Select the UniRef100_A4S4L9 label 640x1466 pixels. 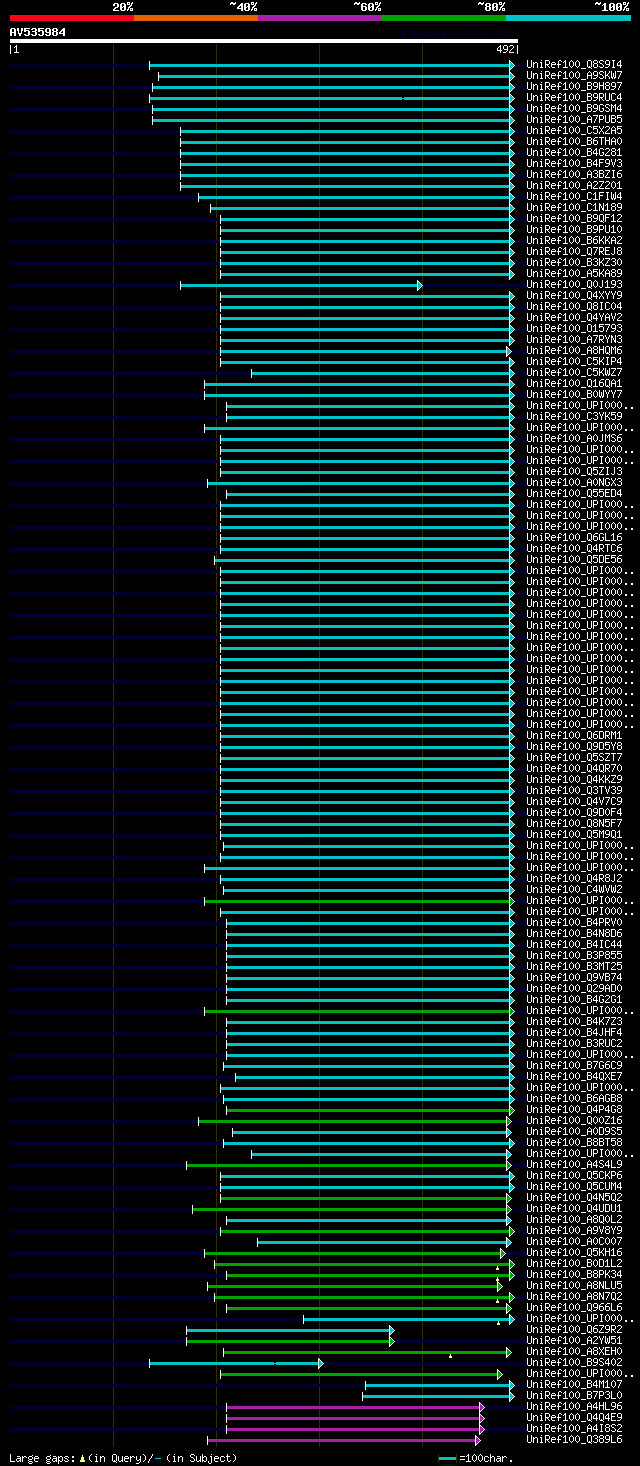[x=574, y=1164]
